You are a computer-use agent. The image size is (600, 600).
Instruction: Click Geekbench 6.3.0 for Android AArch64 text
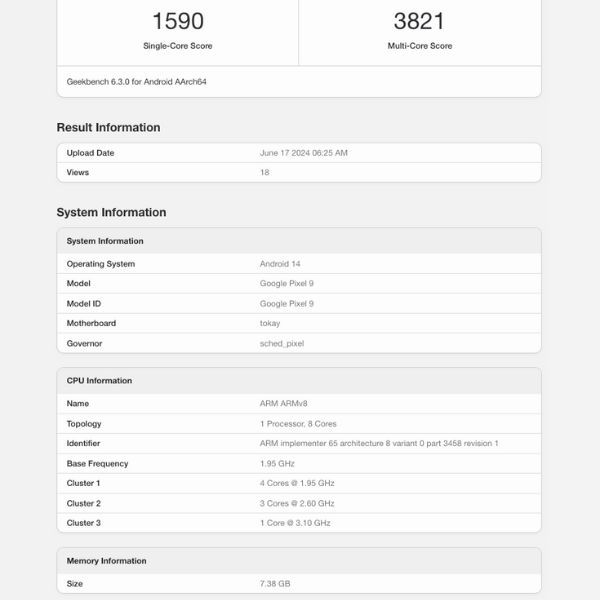click(x=137, y=82)
